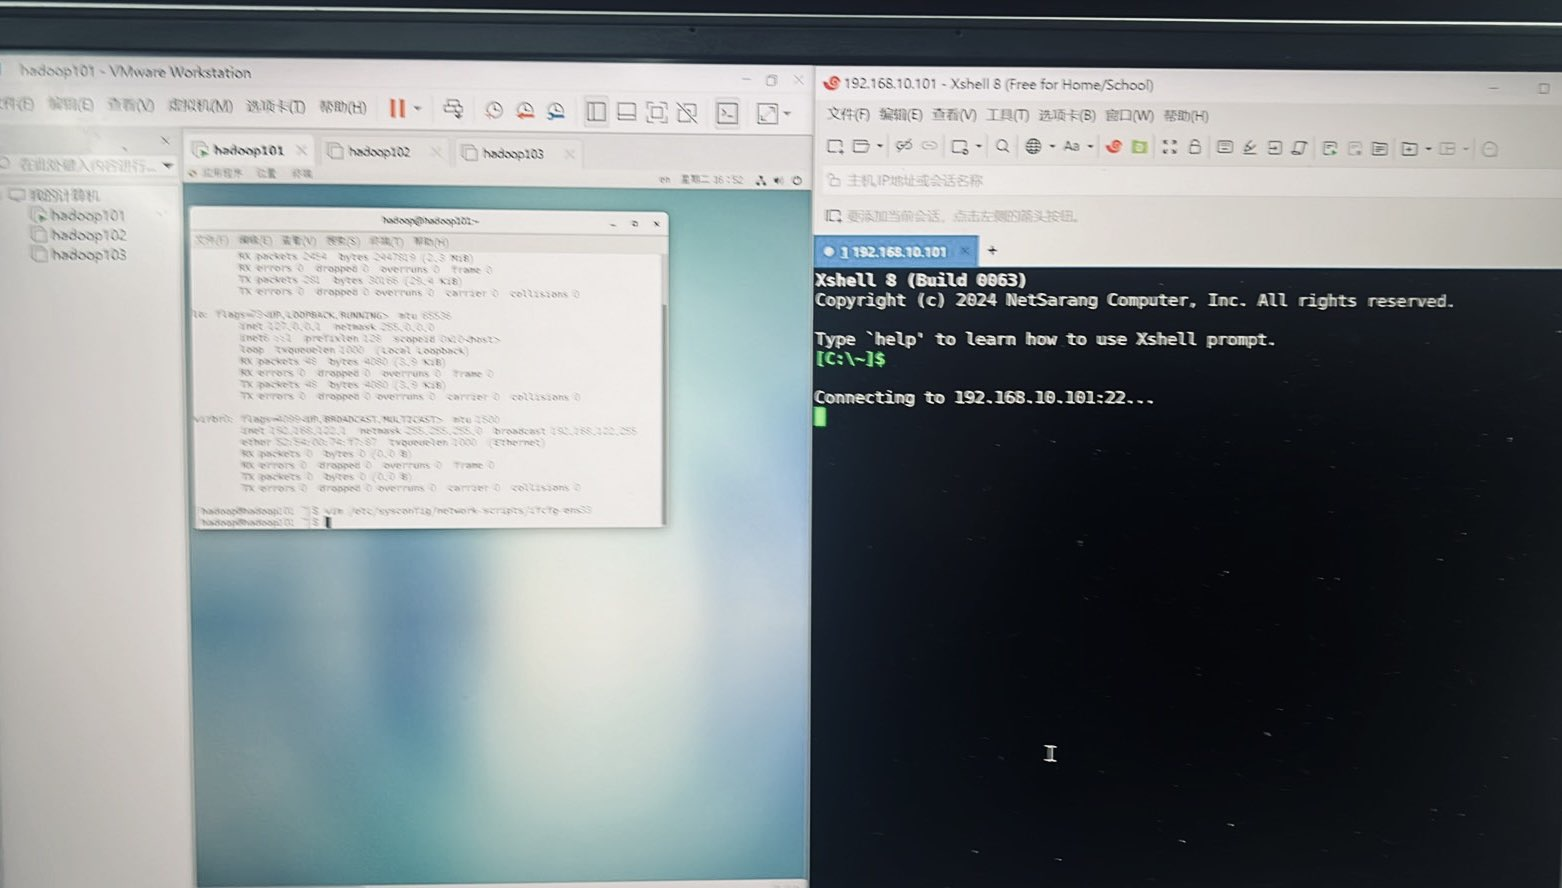
Task: Expand the dropdown beside Xshell open session icon
Action: [879, 147]
